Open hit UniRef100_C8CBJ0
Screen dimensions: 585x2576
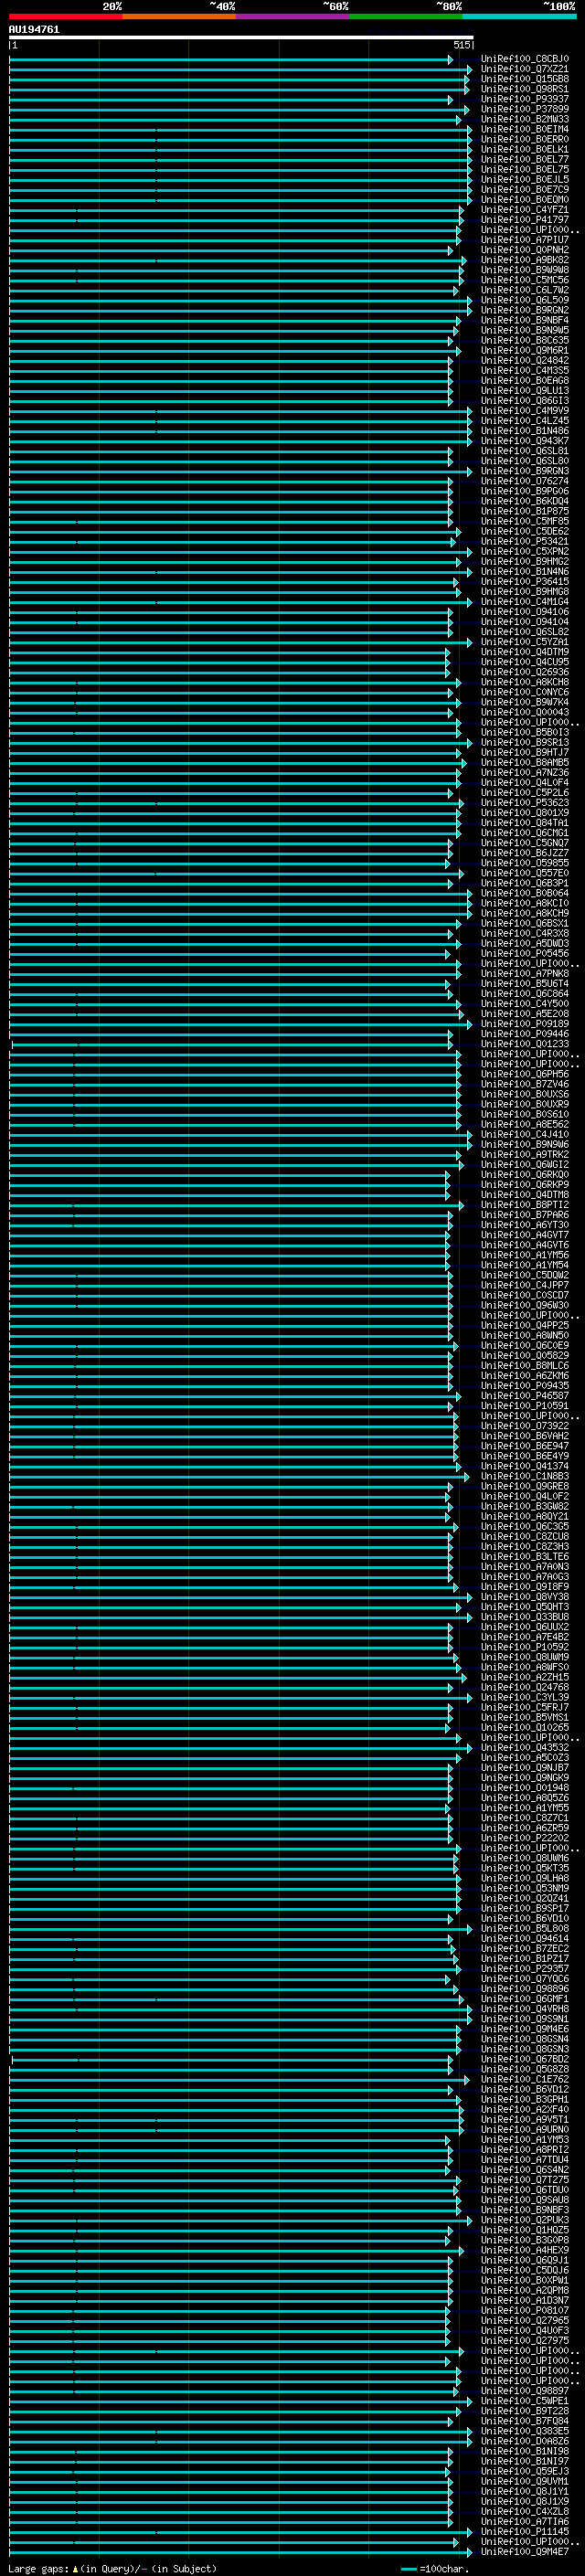coord(525,59)
